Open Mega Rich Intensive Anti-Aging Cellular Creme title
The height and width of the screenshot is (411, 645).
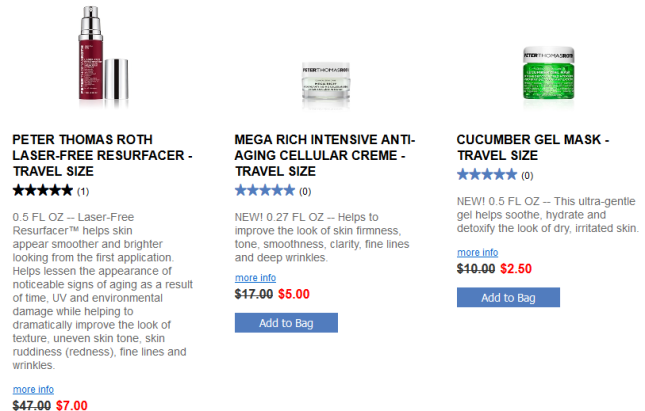[324, 156]
